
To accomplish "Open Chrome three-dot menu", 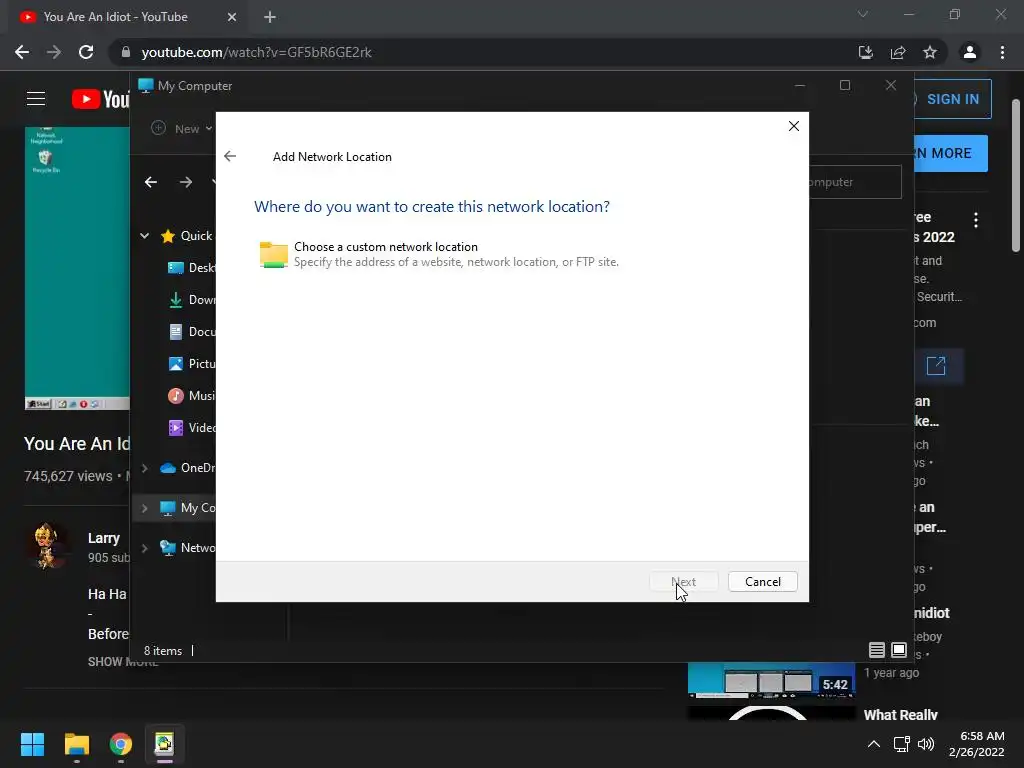I will [1002, 52].
